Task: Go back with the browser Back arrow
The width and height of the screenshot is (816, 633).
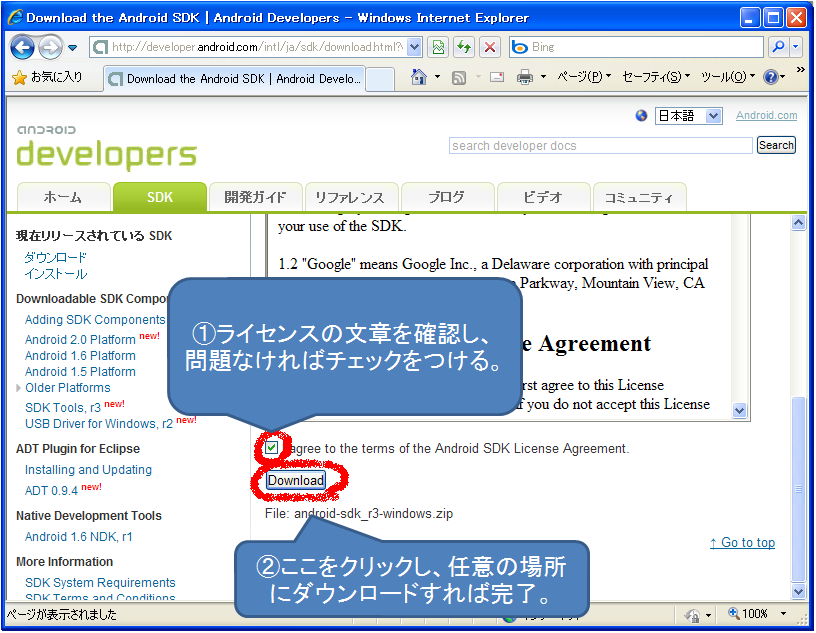Action: (x=22, y=47)
